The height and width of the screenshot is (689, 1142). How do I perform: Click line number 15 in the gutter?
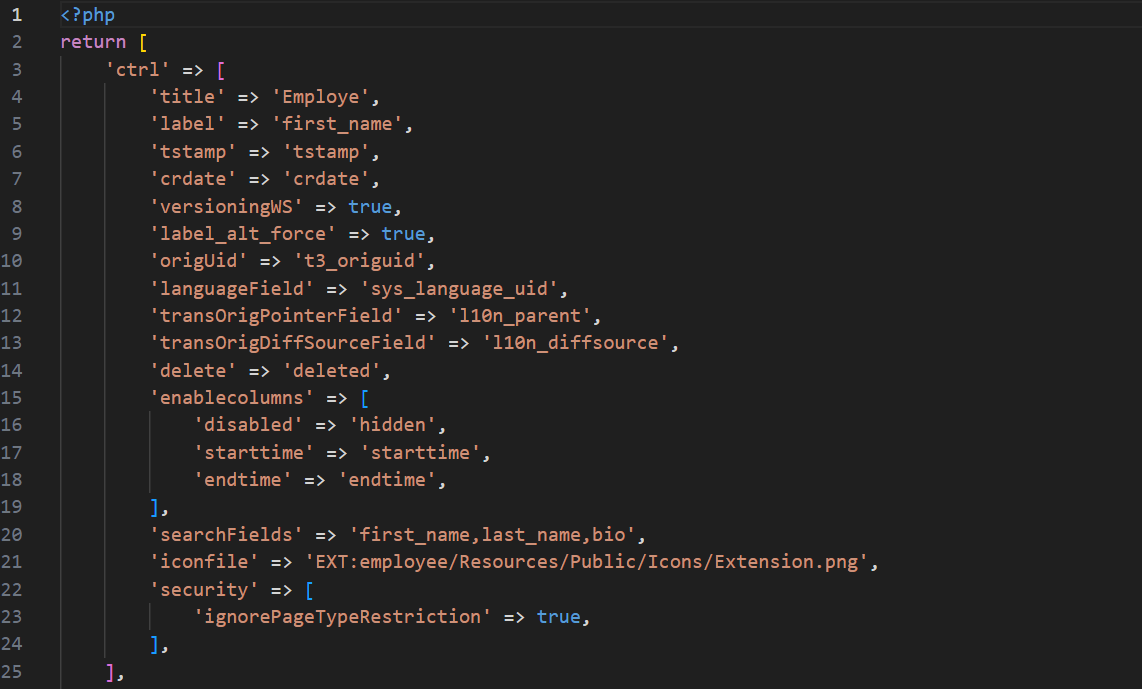[17, 398]
